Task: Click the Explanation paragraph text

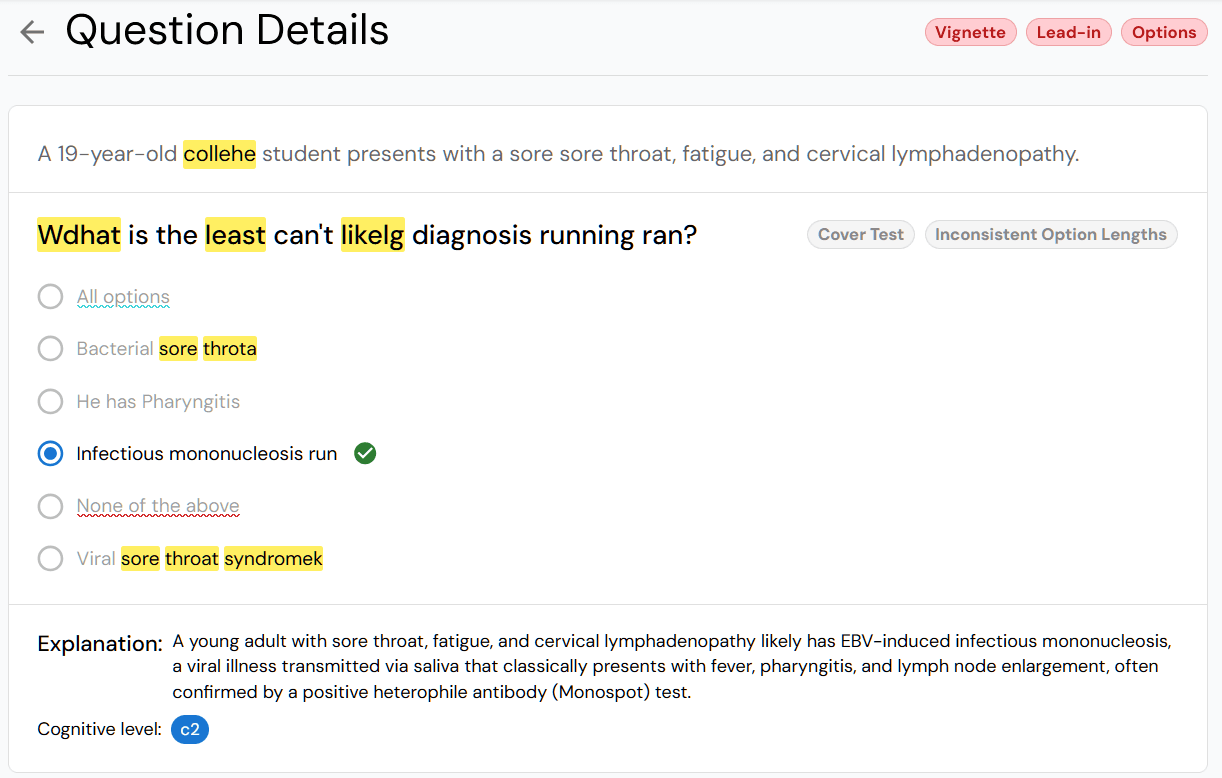Action: point(670,666)
